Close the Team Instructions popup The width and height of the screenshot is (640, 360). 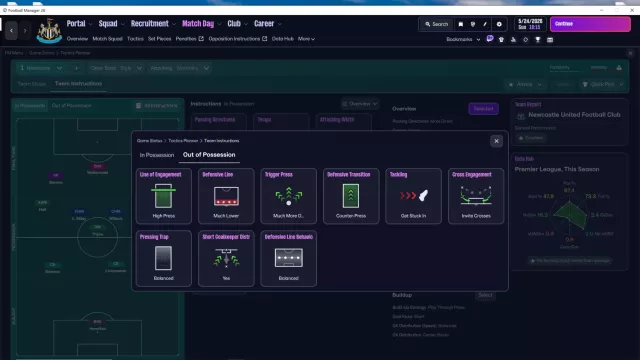pos(496,141)
